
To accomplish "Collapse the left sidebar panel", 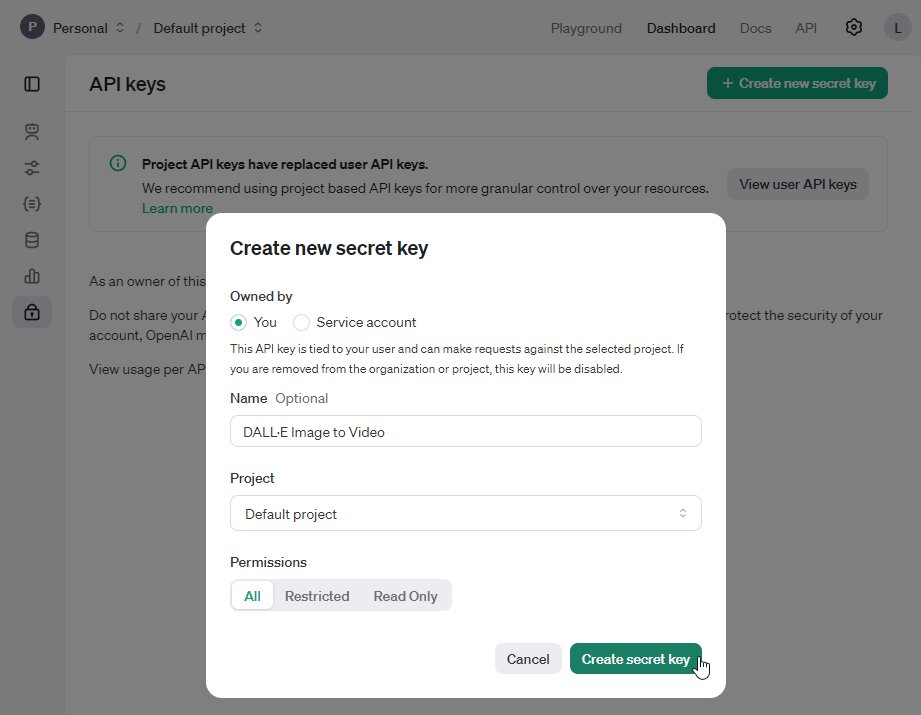I will [x=31, y=84].
